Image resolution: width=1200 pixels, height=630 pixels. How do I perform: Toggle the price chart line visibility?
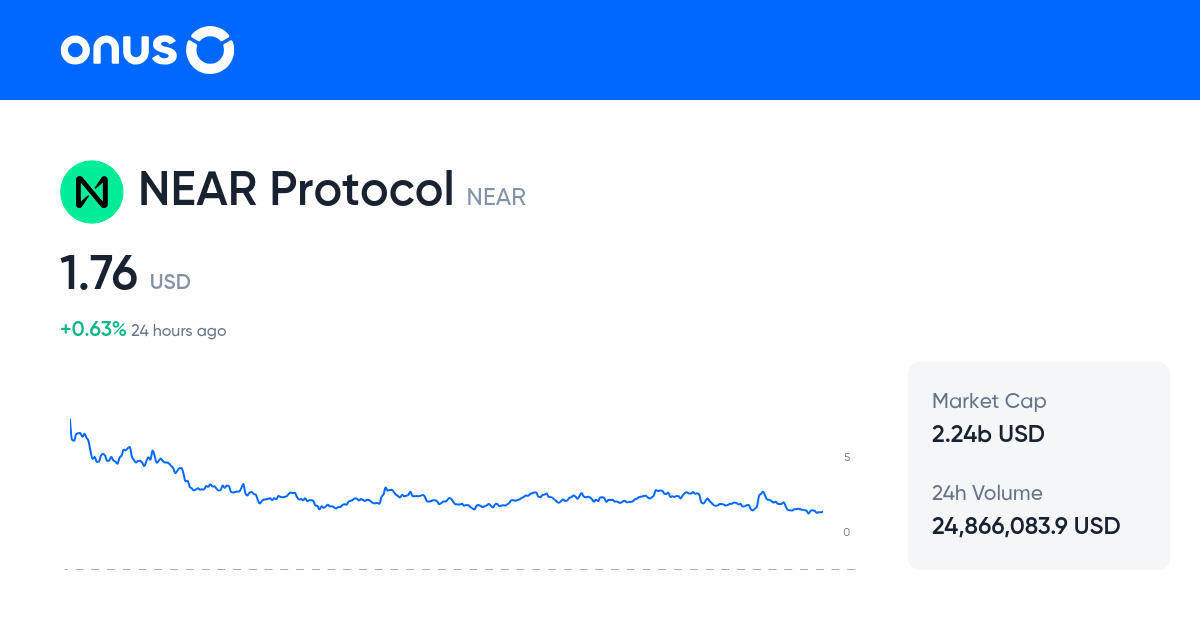[x=450, y=490]
